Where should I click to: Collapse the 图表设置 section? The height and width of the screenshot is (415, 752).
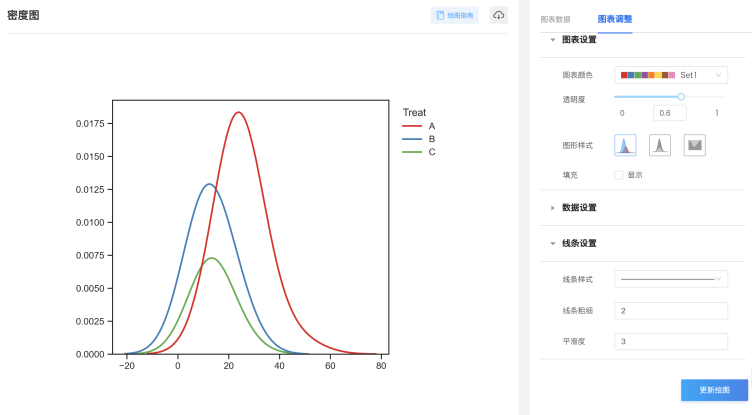tap(553, 40)
